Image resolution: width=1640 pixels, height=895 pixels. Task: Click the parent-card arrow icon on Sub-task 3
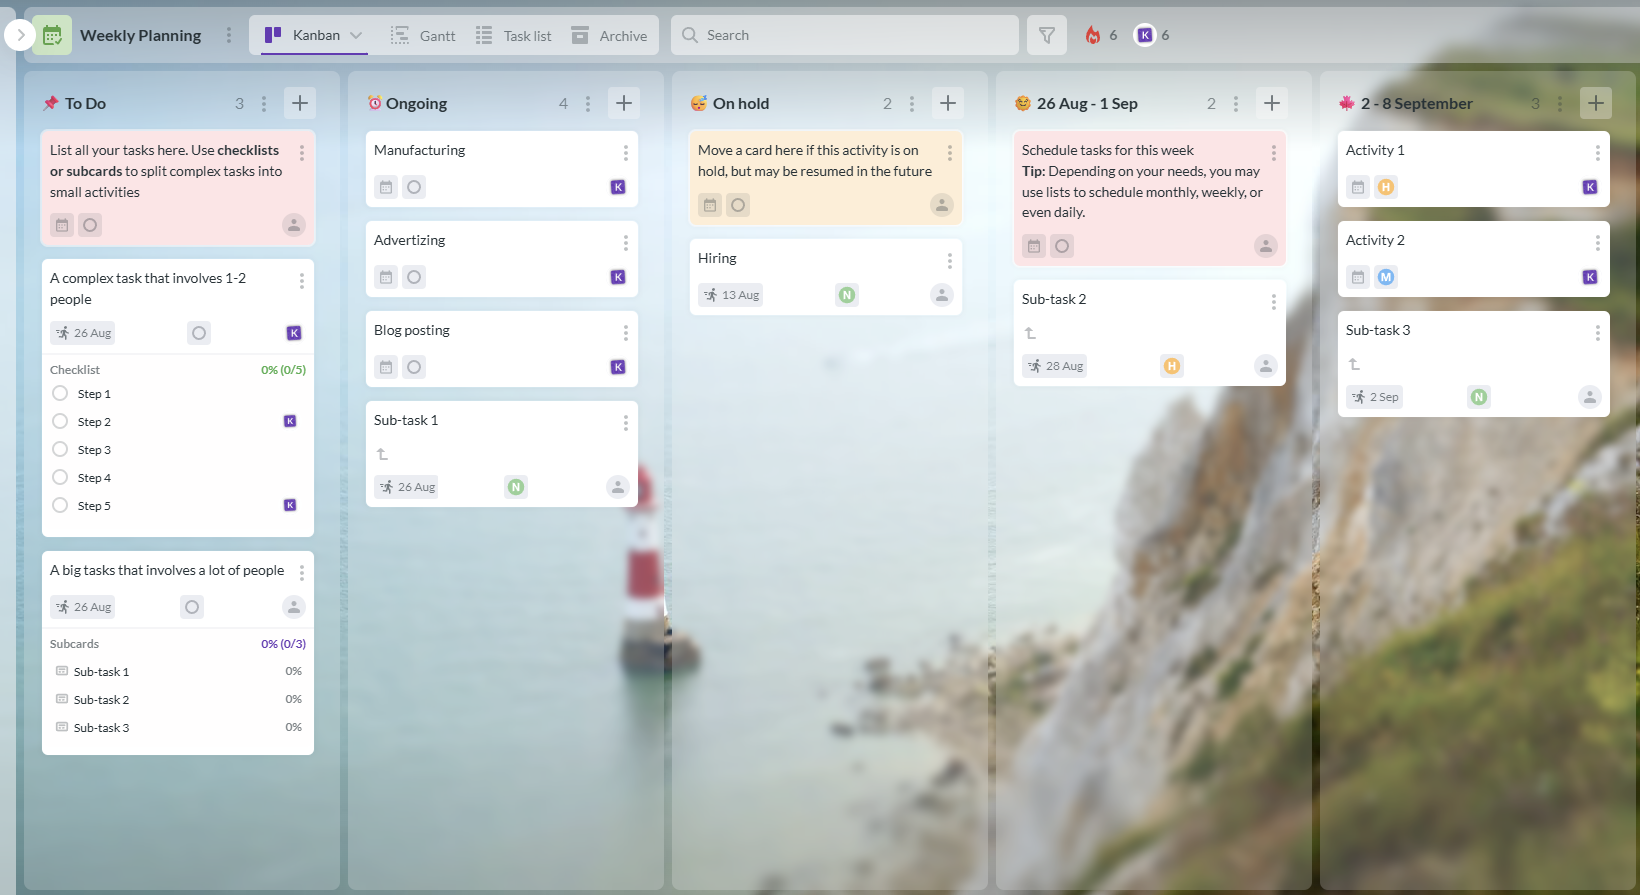(x=1354, y=364)
